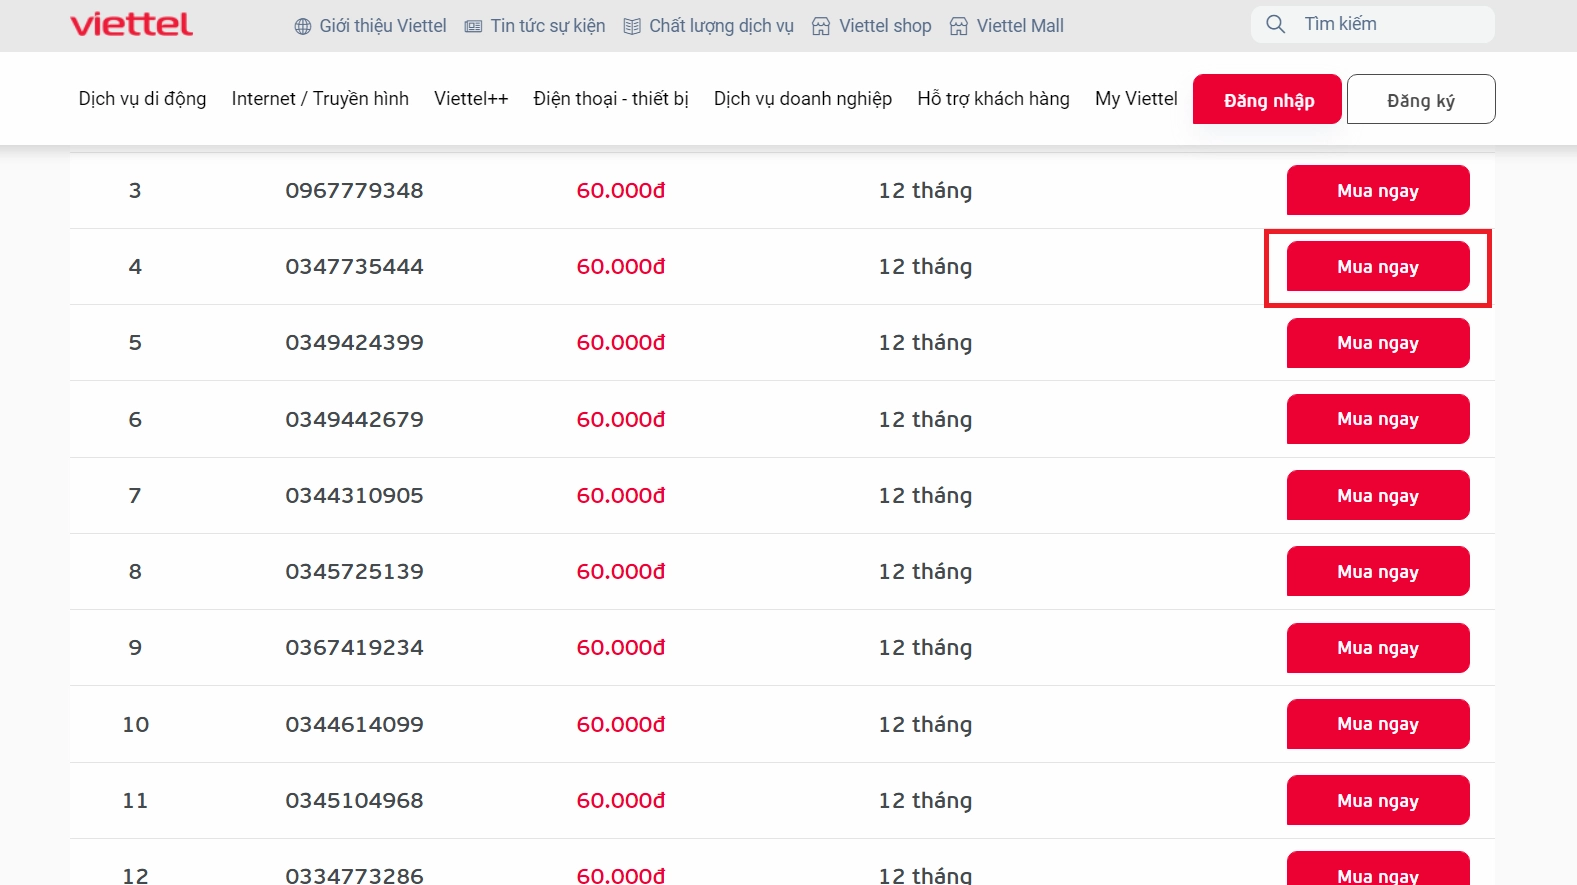Buy number 0967779348 with Mua ngay
Viewport: 1577px width, 885px height.
1378,190
